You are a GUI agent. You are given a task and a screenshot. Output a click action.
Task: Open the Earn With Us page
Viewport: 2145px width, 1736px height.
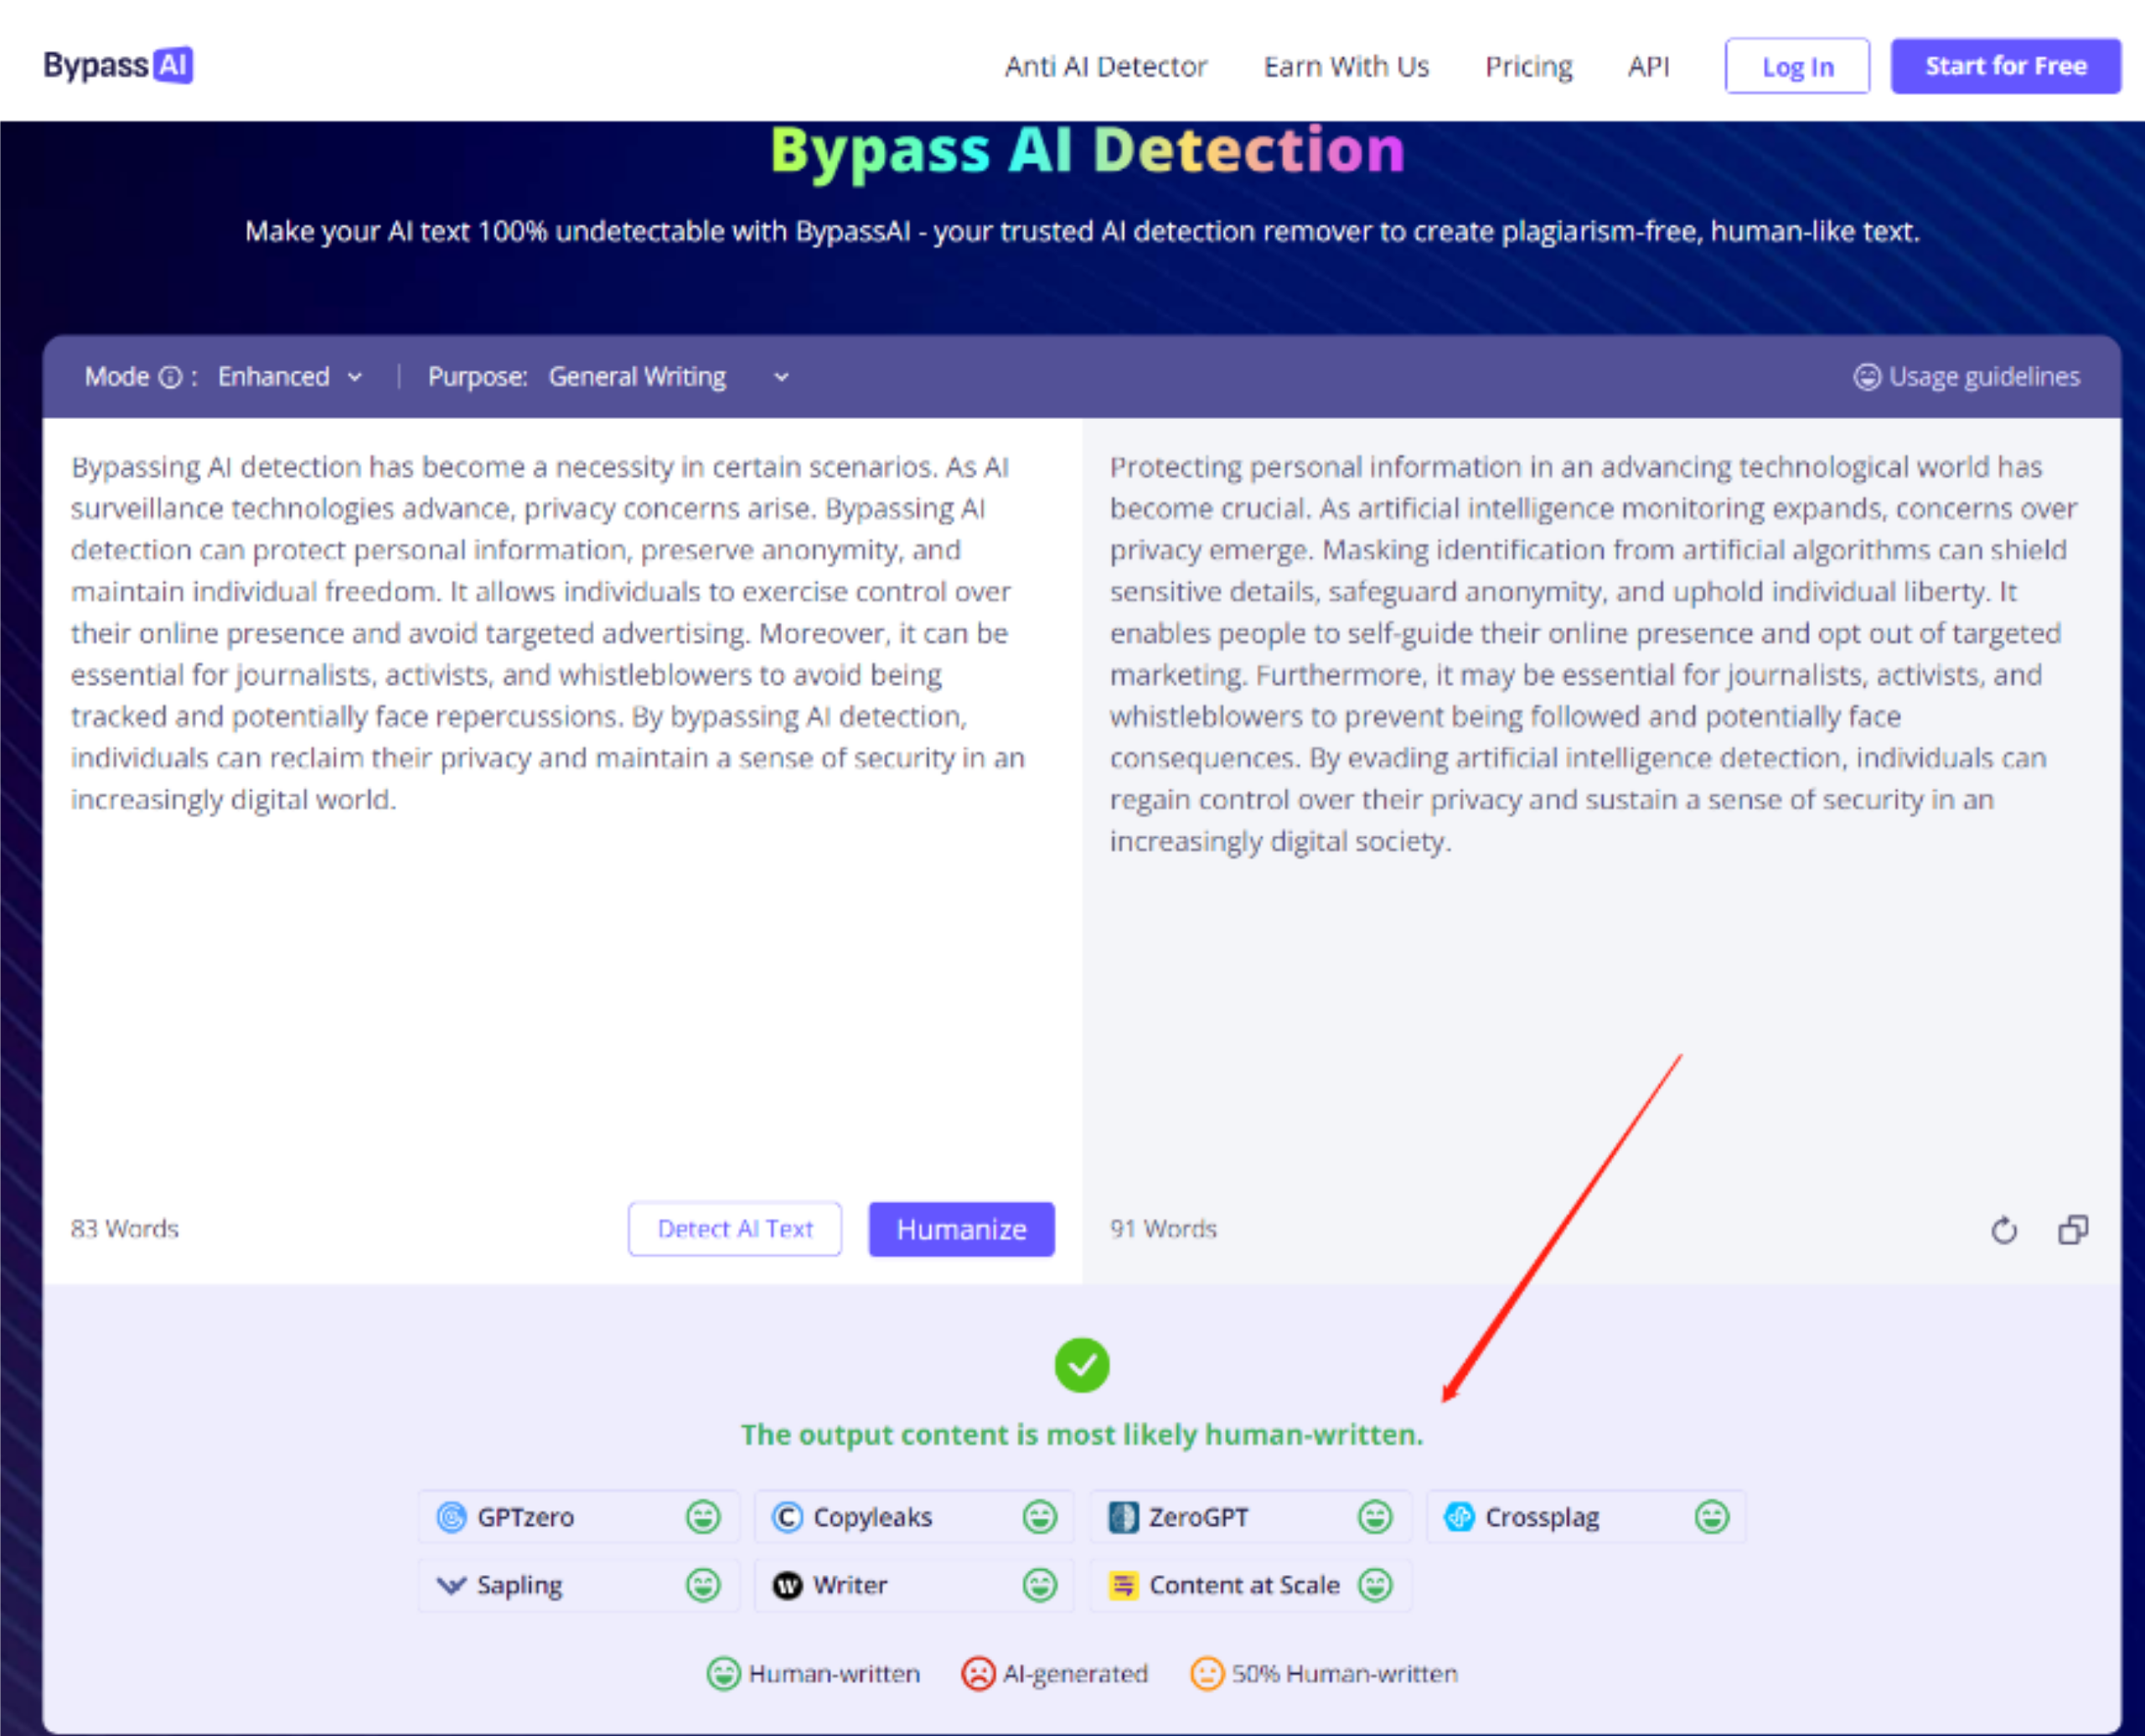(x=1346, y=67)
